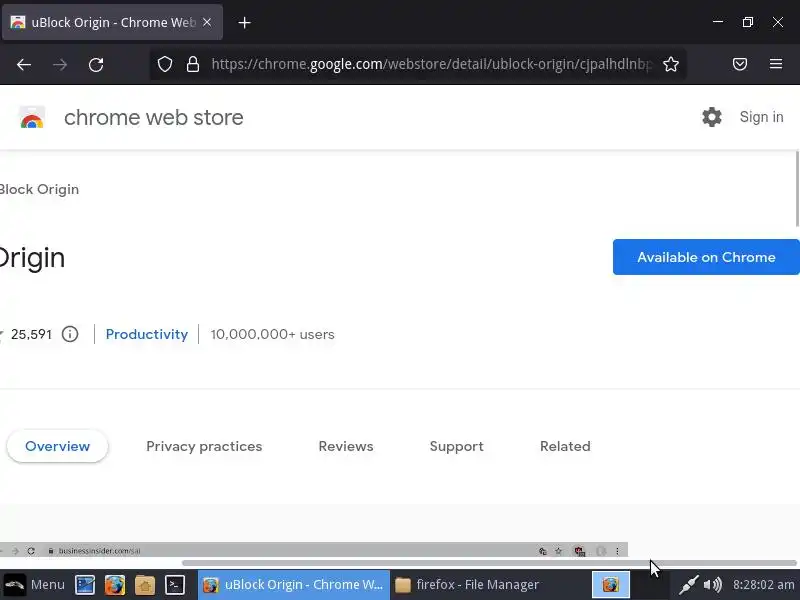Click the 25,591 ratings count

pos(31,335)
